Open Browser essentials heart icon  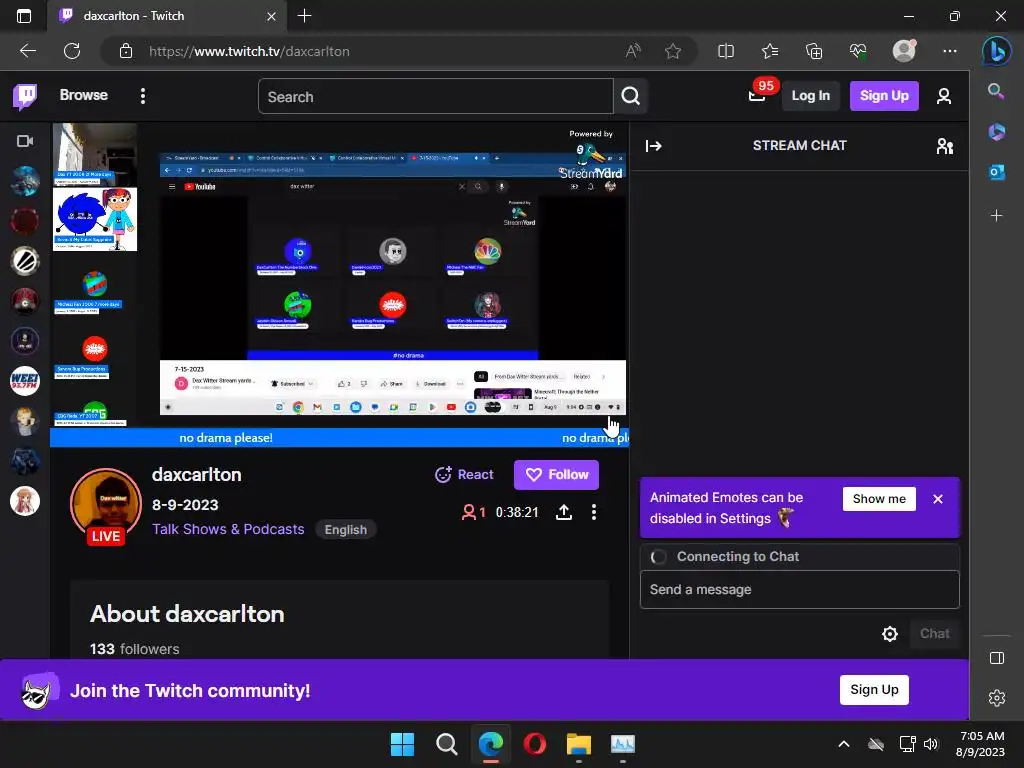click(x=858, y=51)
